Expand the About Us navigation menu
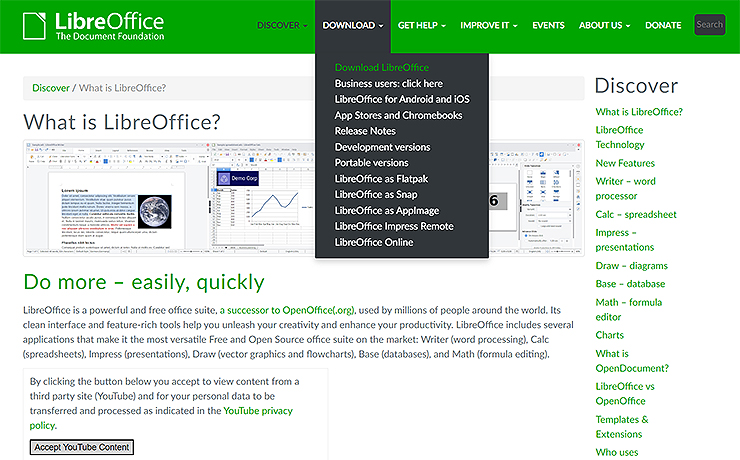 tap(605, 25)
